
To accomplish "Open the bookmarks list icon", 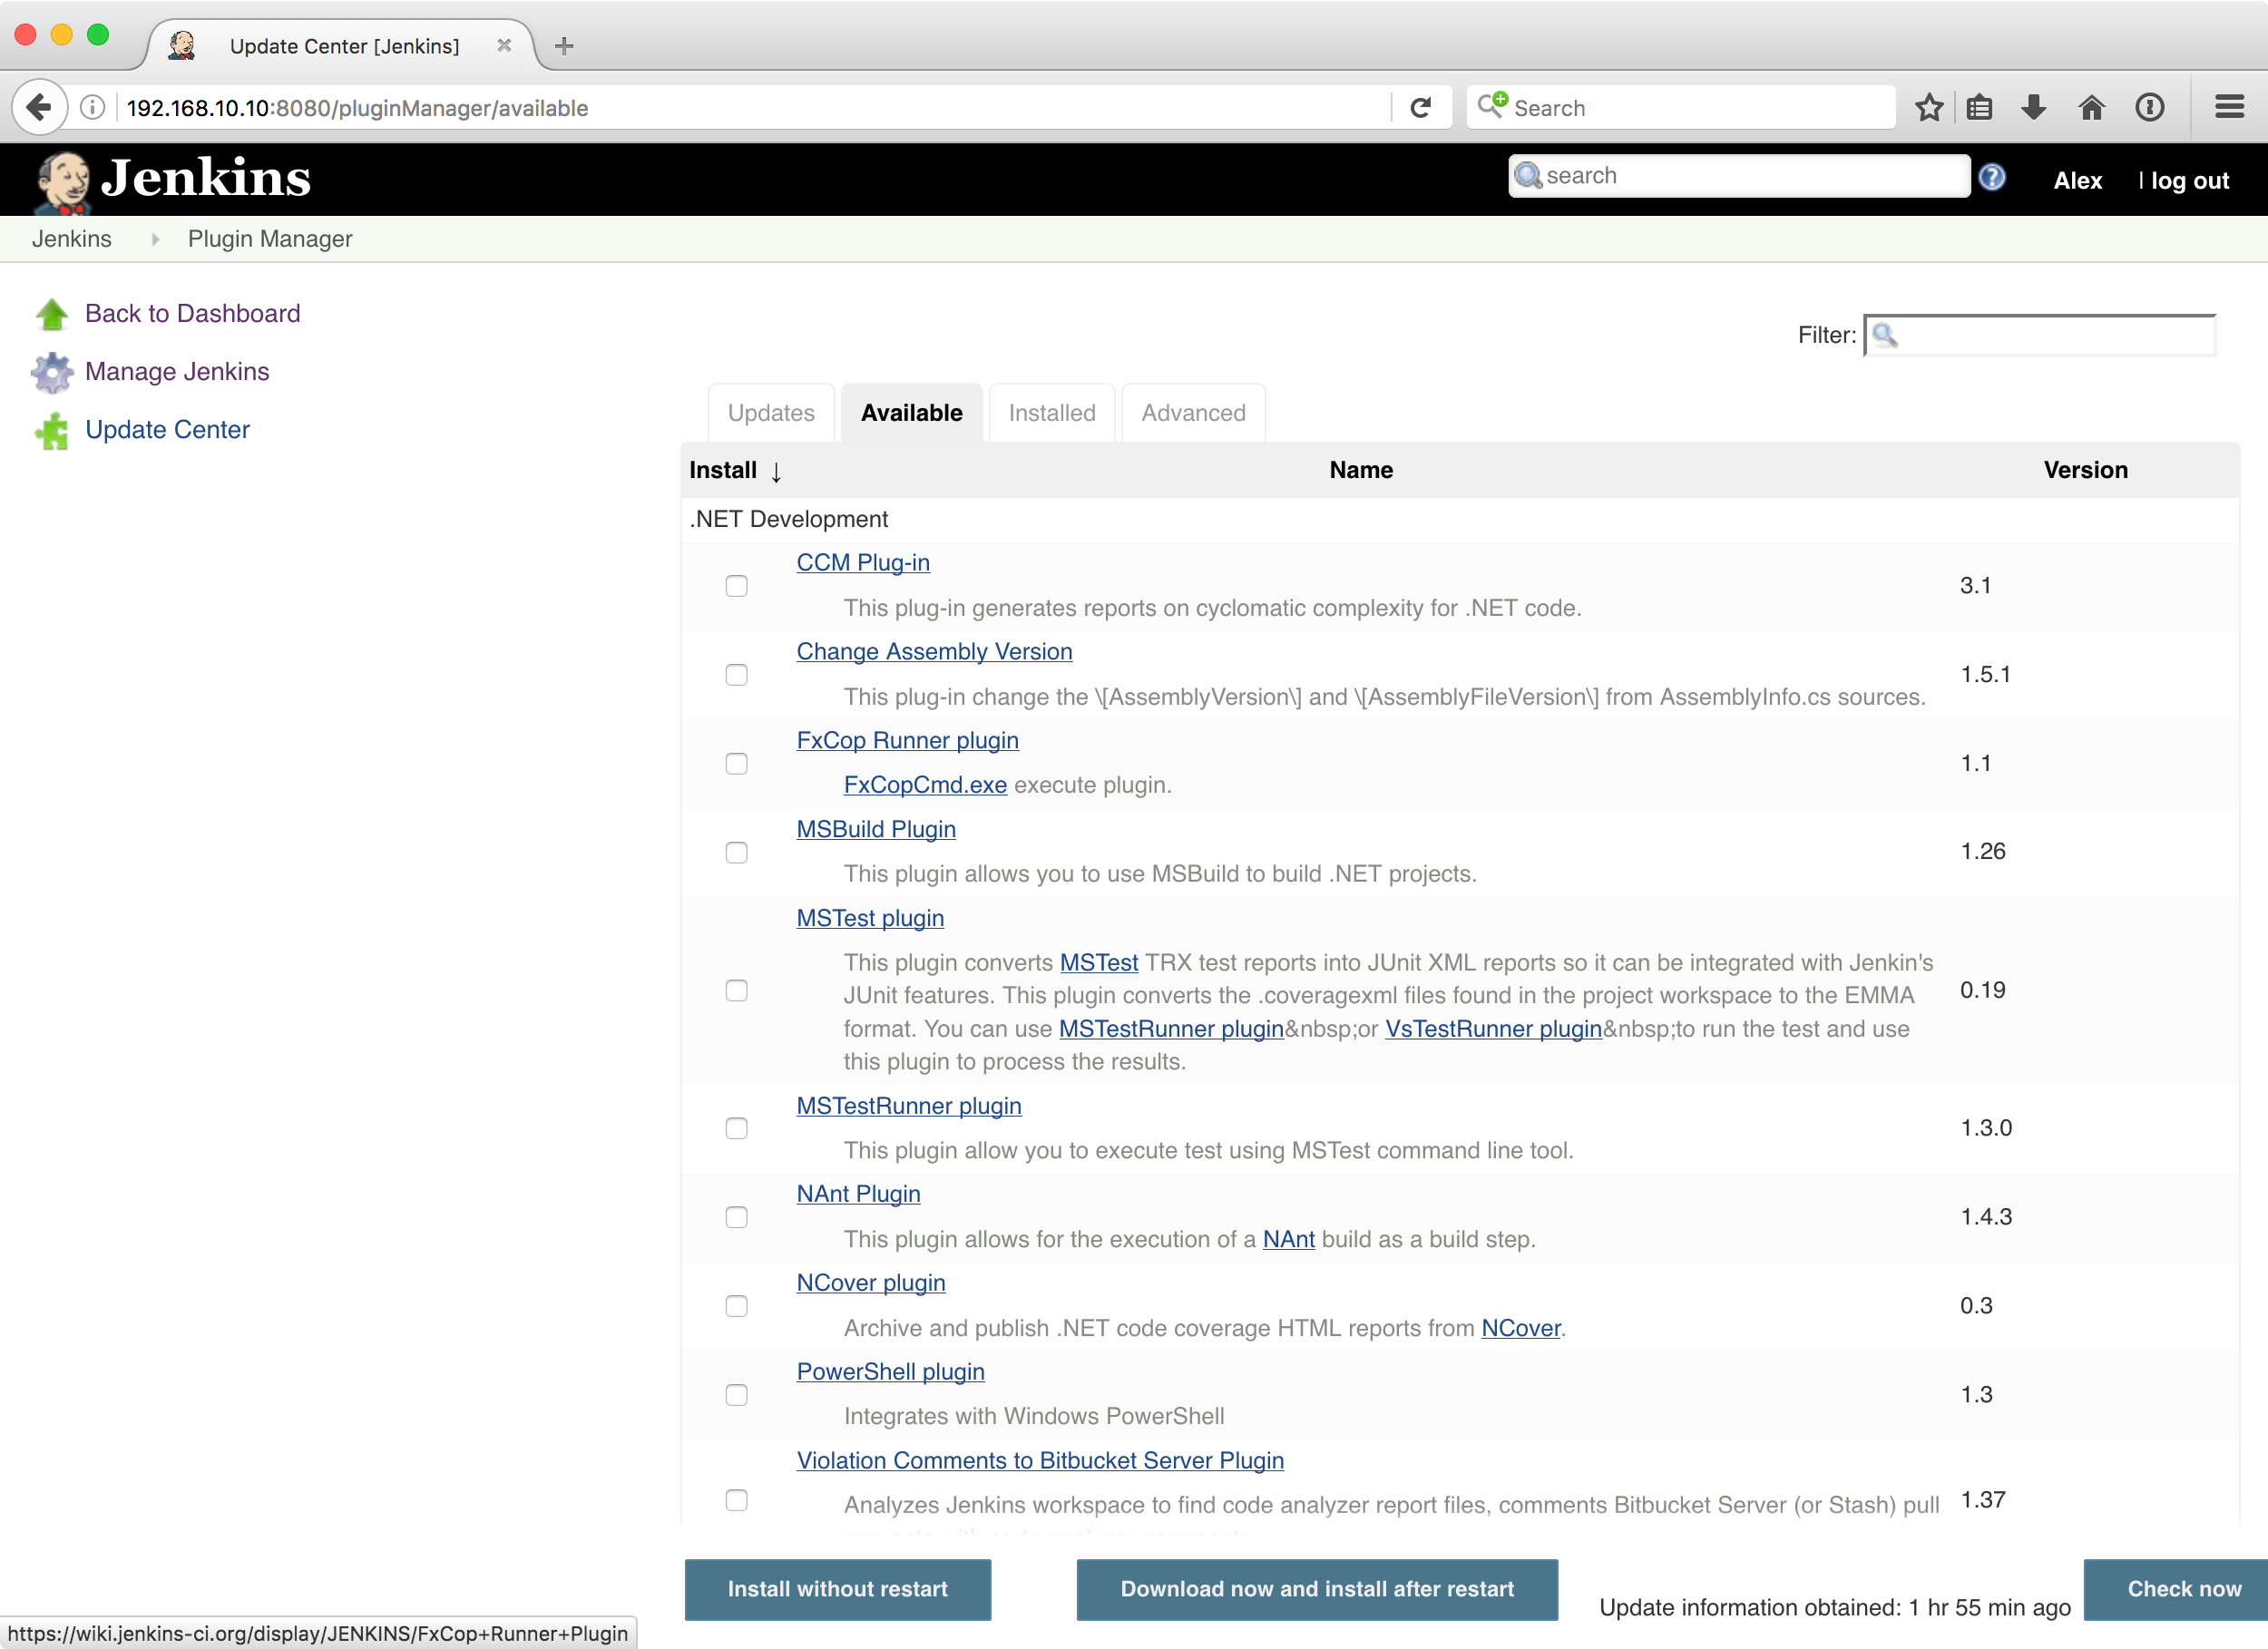I will click(1979, 107).
